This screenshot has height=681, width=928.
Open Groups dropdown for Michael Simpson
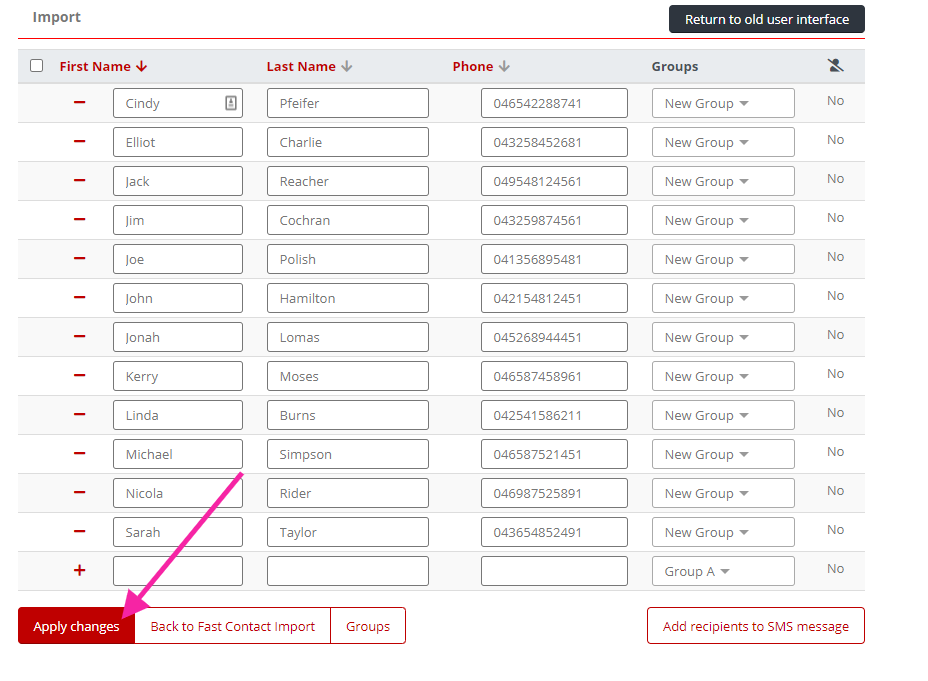(723, 455)
